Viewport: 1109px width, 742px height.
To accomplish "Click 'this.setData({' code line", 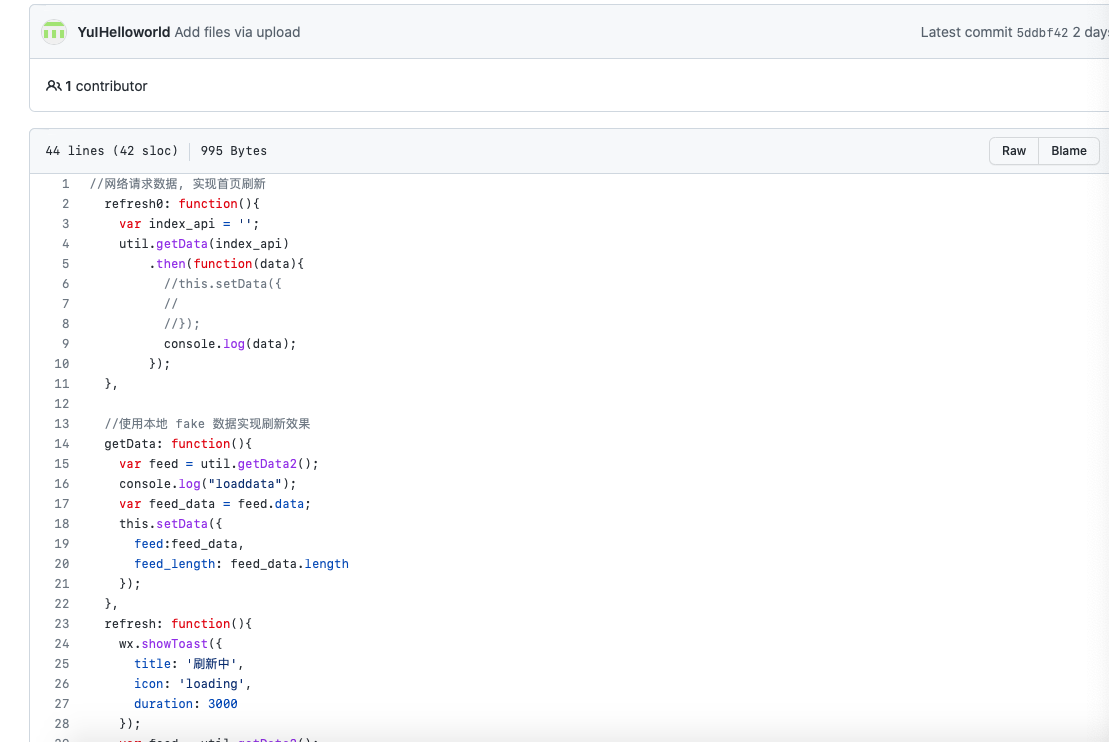I will pos(170,524).
